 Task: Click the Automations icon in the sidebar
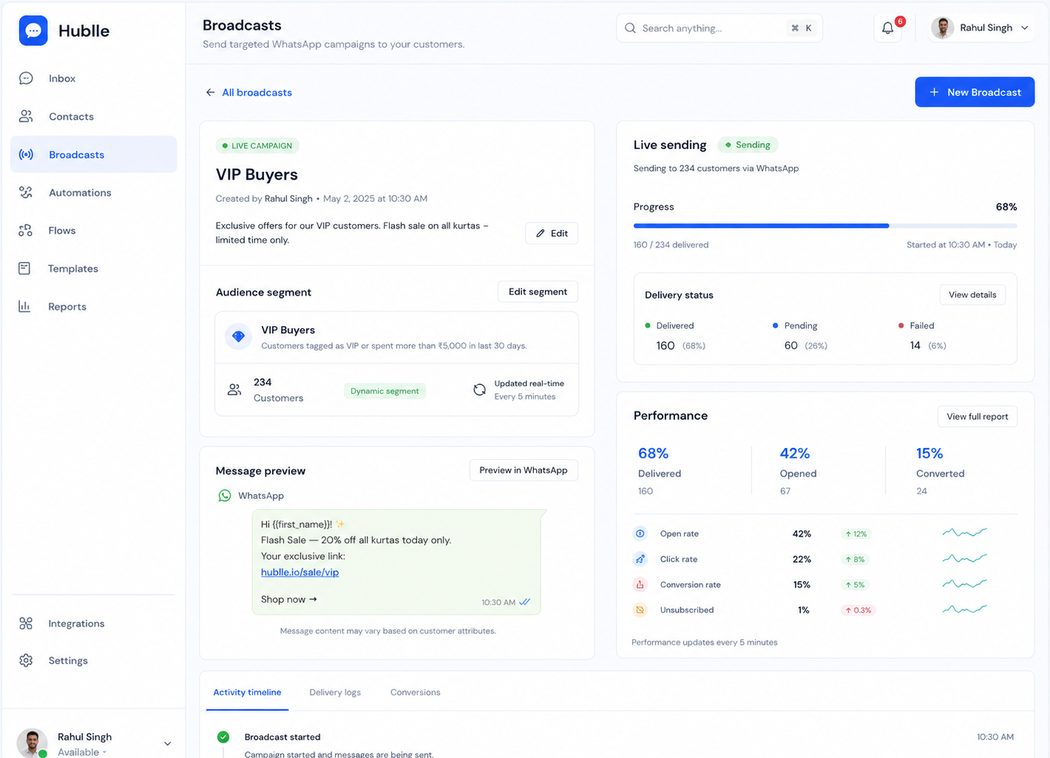pos(25,193)
